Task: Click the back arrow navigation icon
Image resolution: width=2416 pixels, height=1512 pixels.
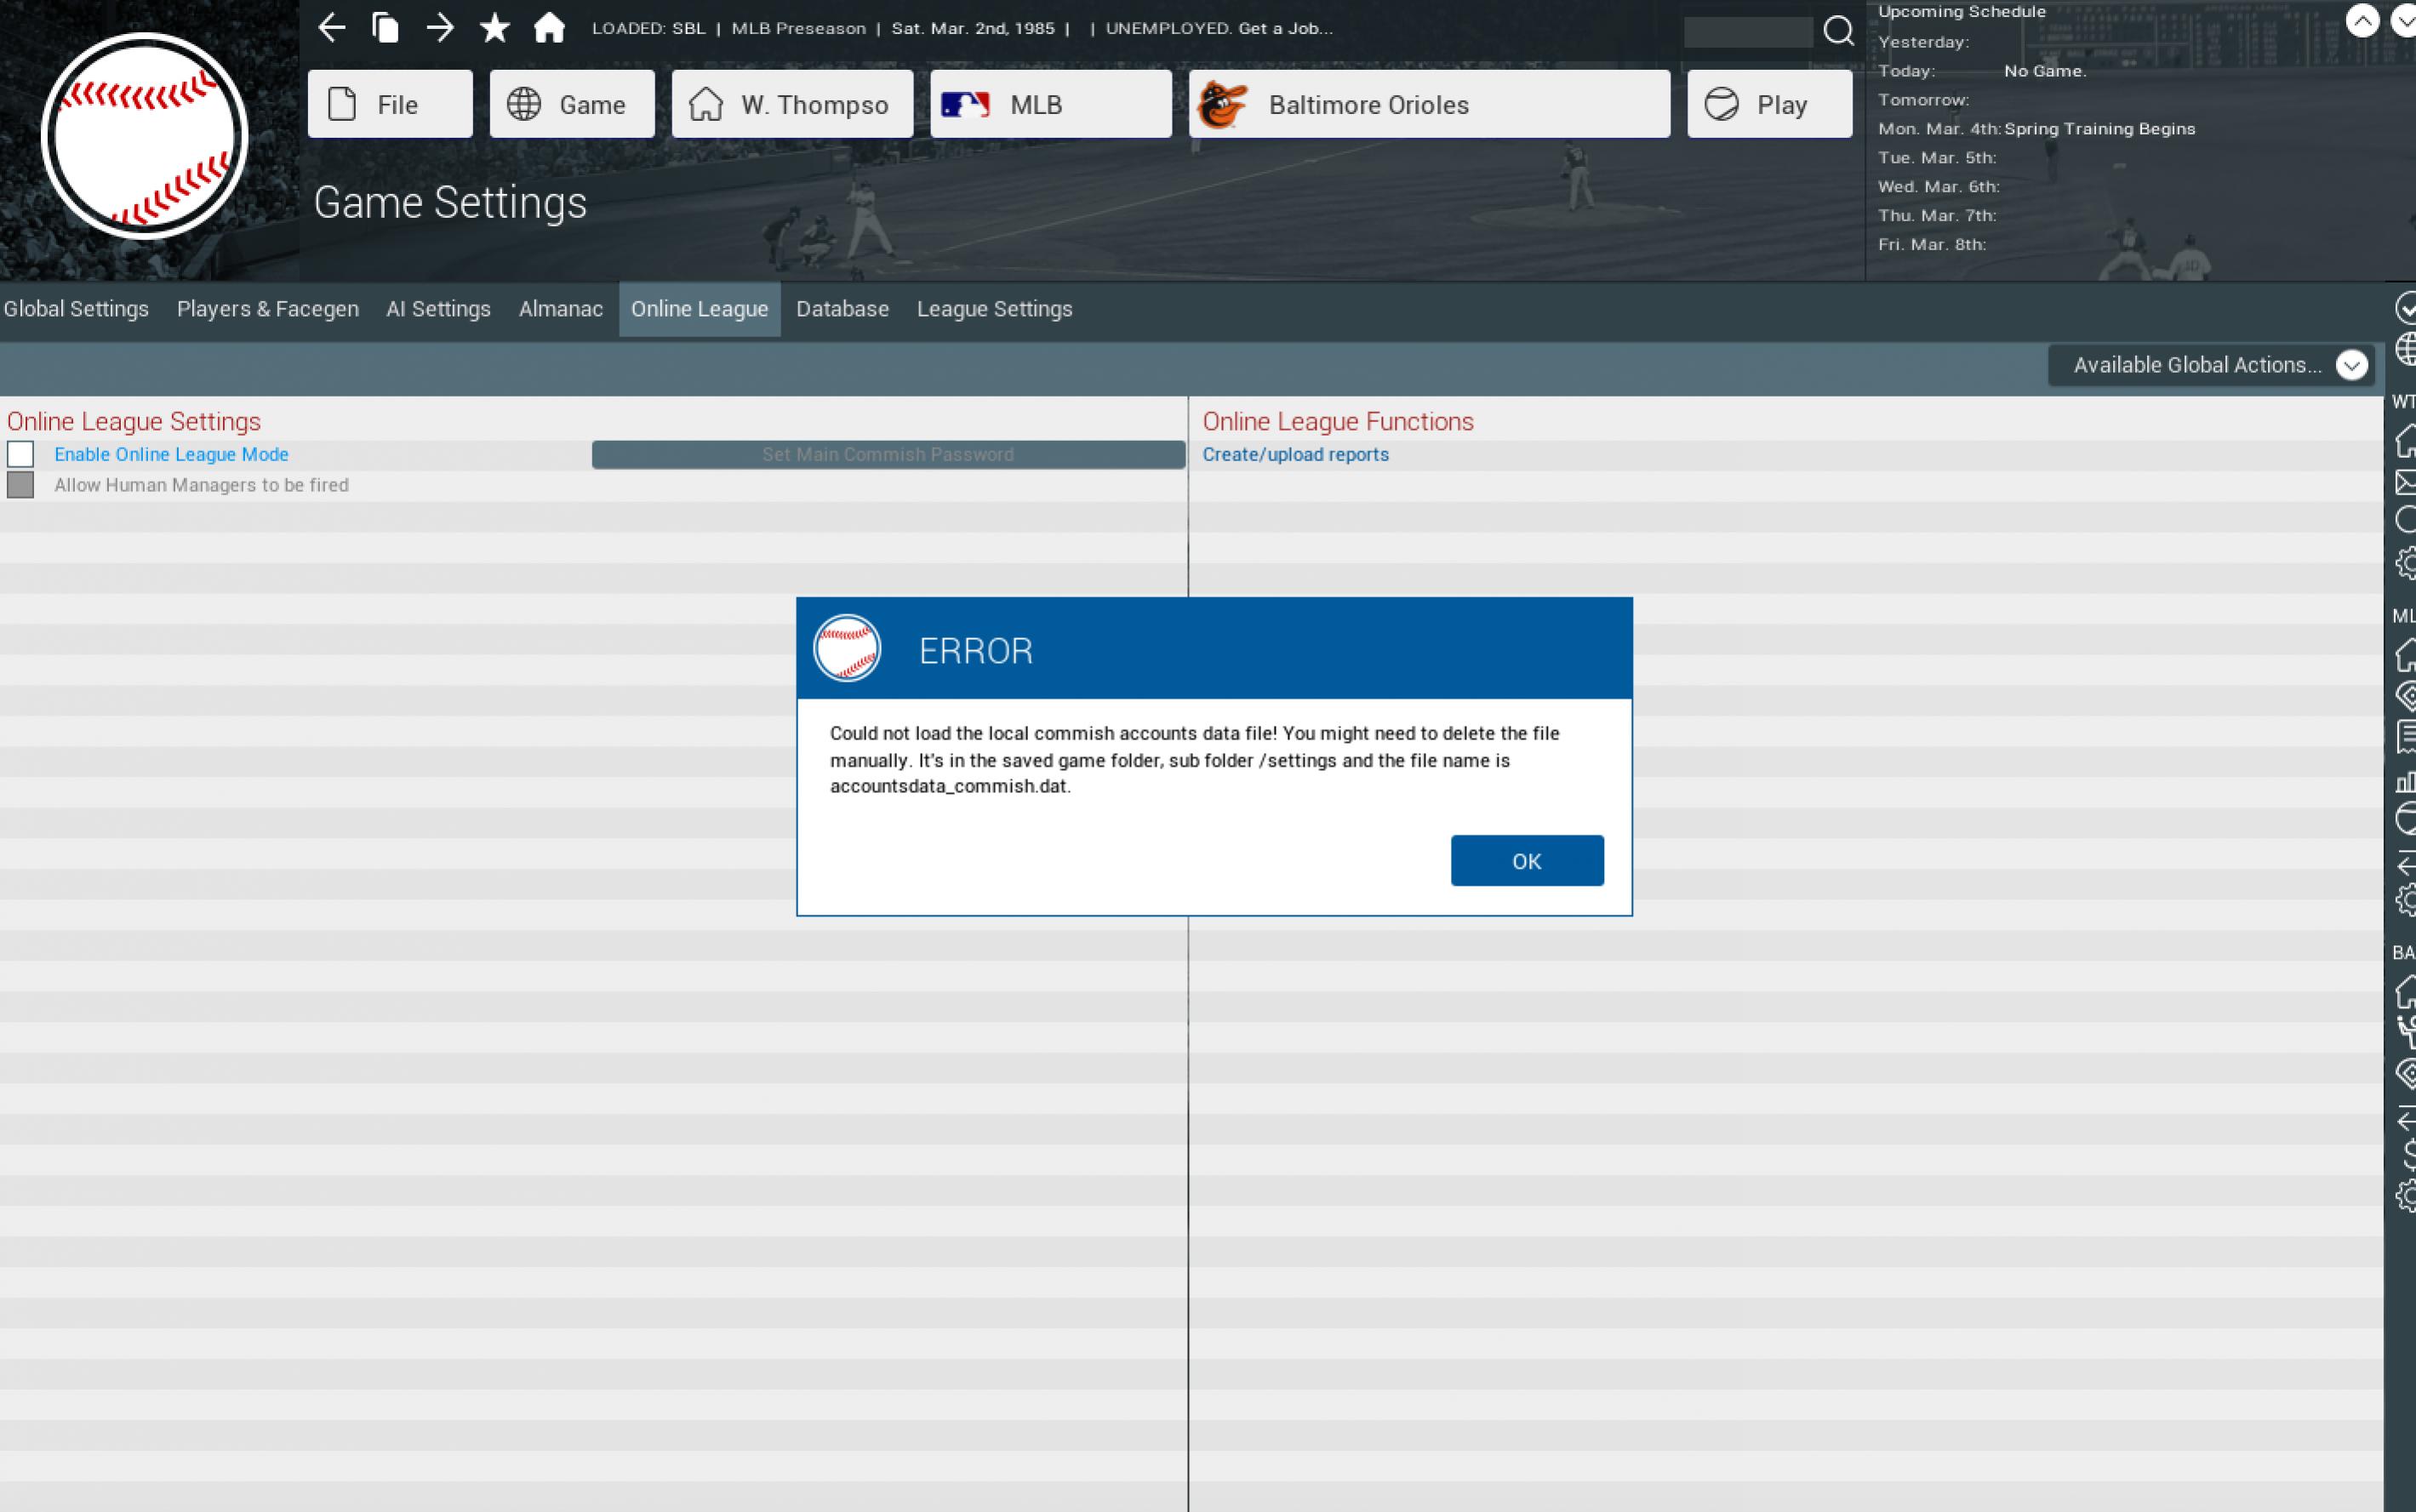Action: (x=332, y=28)
